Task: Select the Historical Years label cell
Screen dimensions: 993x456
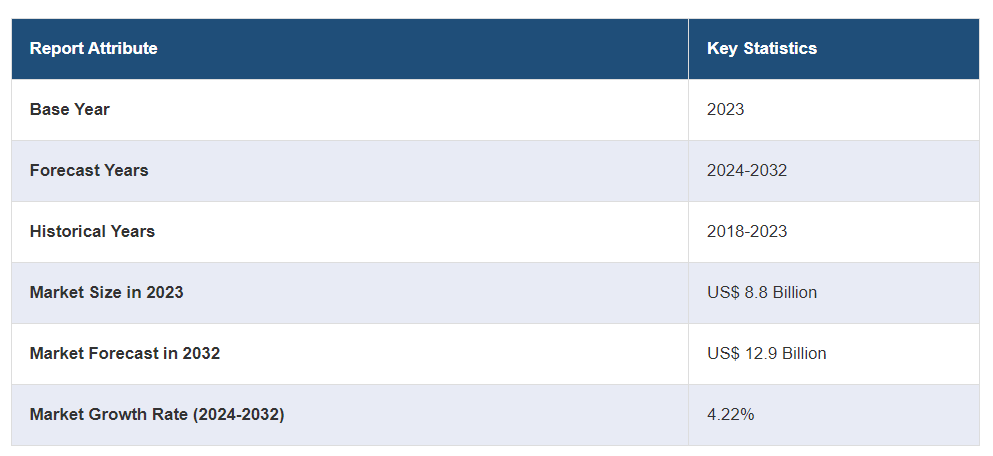Action: (92, 231)
